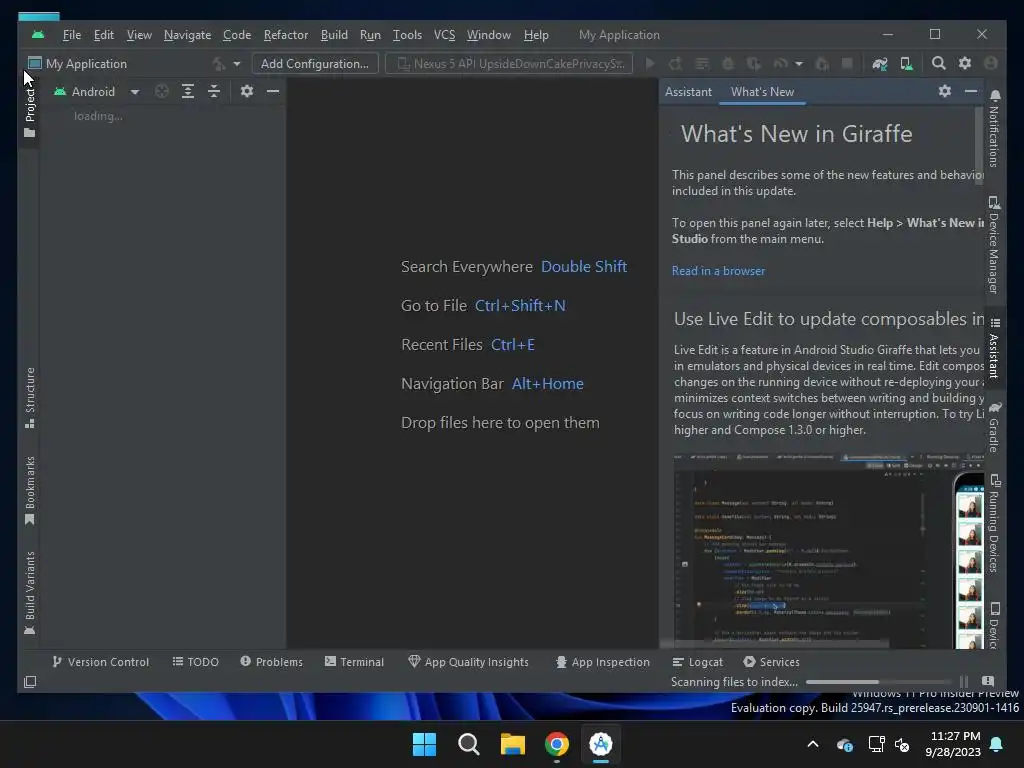
Task: Open the VCS menu
Action: (444, 35)
